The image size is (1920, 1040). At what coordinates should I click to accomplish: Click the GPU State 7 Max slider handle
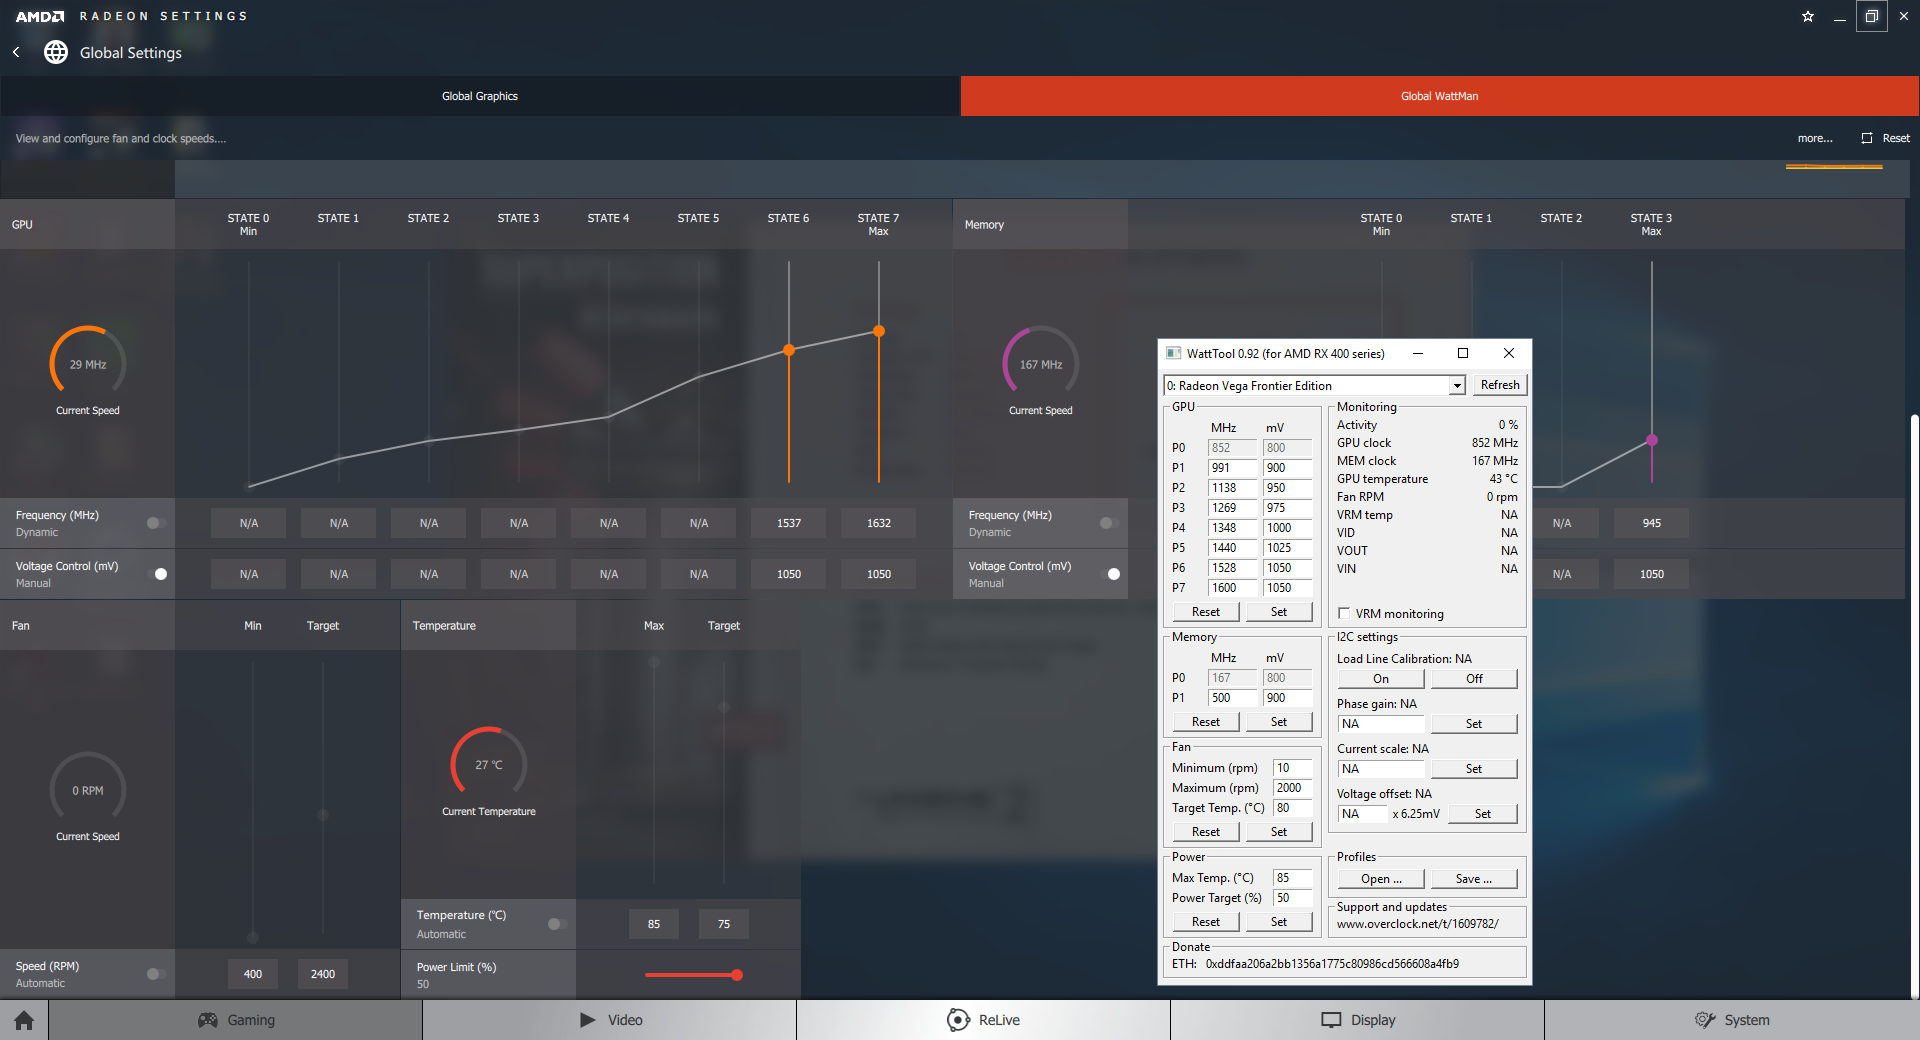coord(879,331)
